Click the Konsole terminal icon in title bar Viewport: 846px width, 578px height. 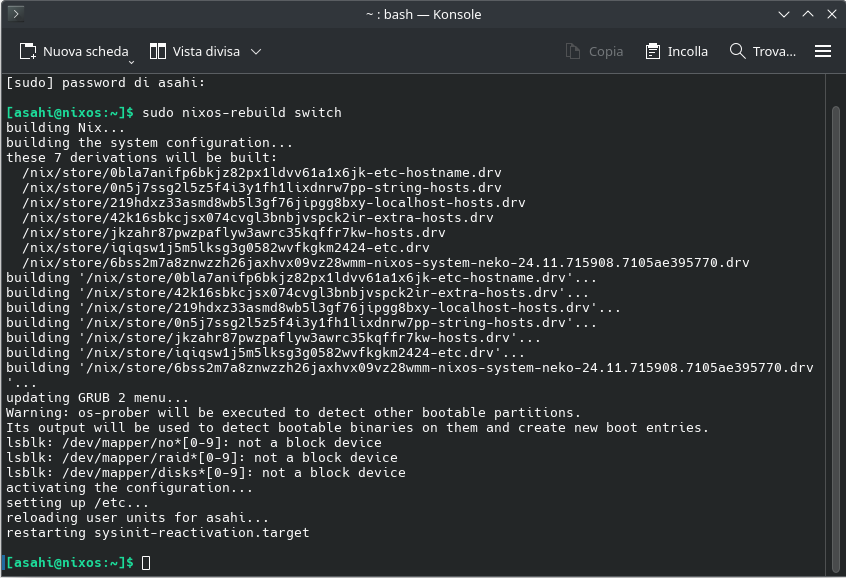17,14
